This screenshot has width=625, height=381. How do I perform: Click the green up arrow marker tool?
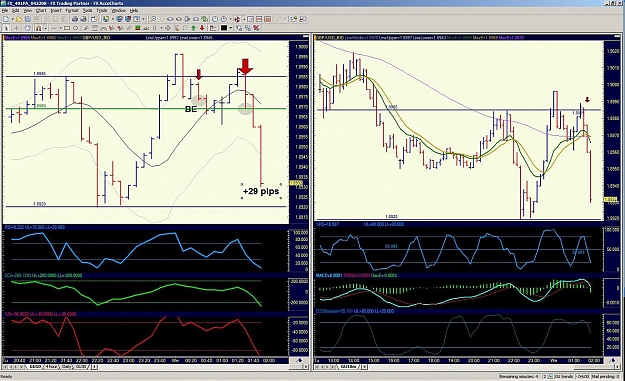[193, 28]
